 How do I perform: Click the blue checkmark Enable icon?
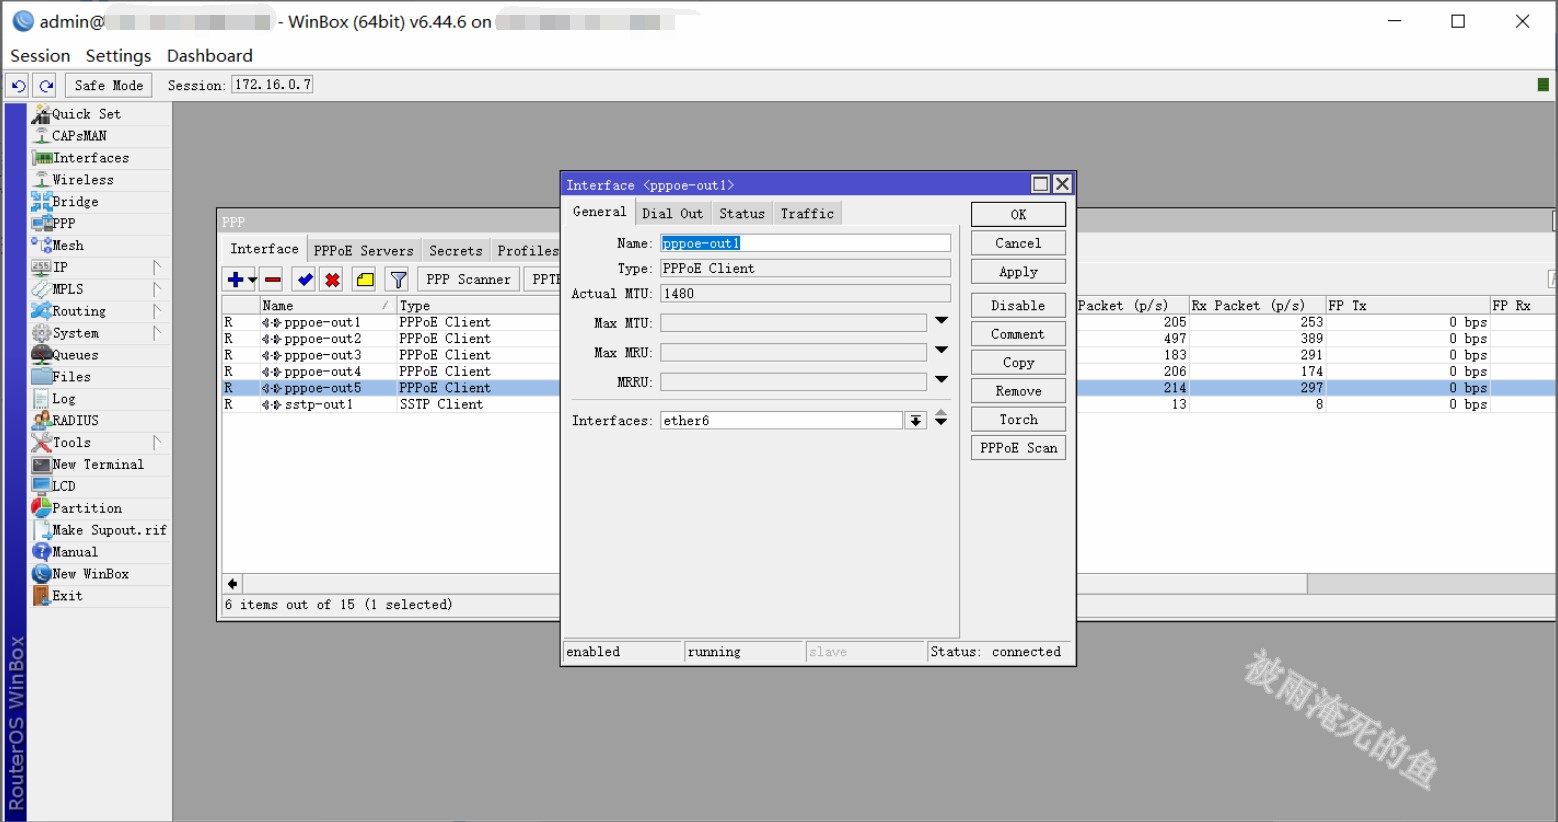[x=305, y=280]
